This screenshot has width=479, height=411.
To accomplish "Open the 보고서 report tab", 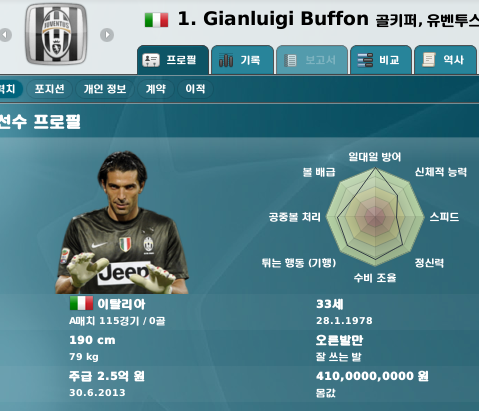I will [x=312, y=60].
